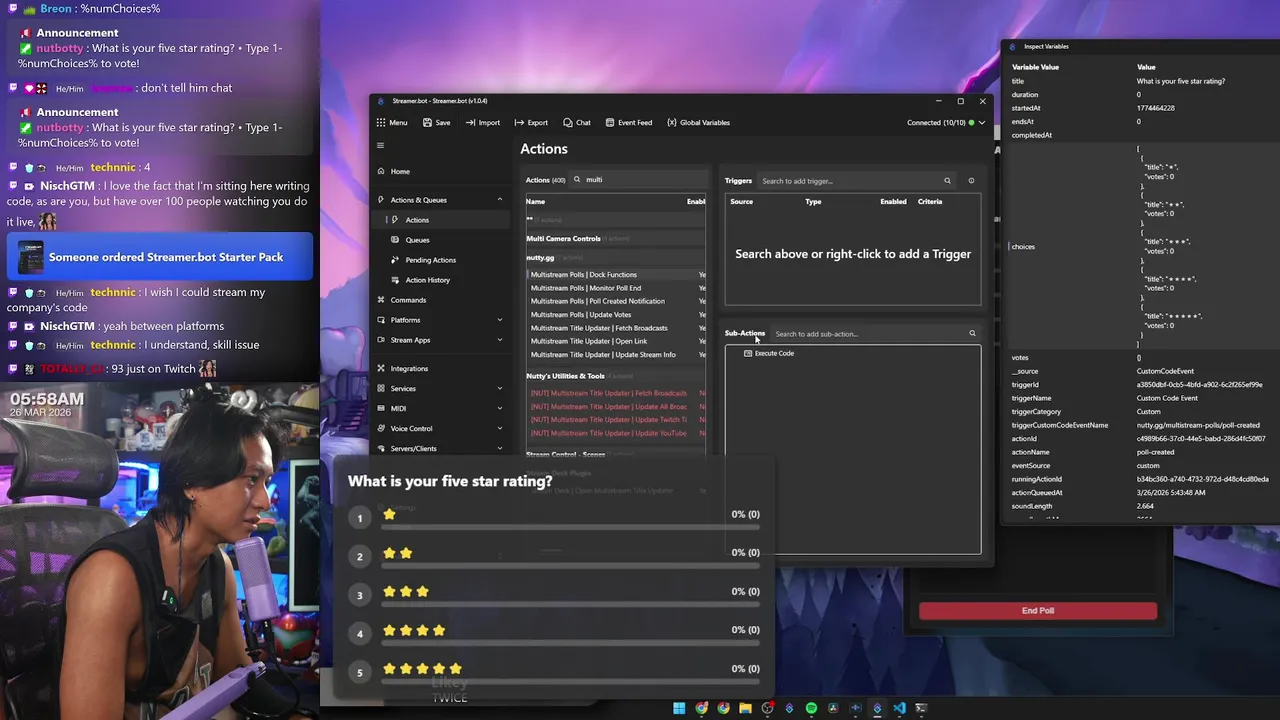Click the Name column header in Actions list
Image resolution: width=1280 pixels, height=720 pixels.
pos(536,202)
